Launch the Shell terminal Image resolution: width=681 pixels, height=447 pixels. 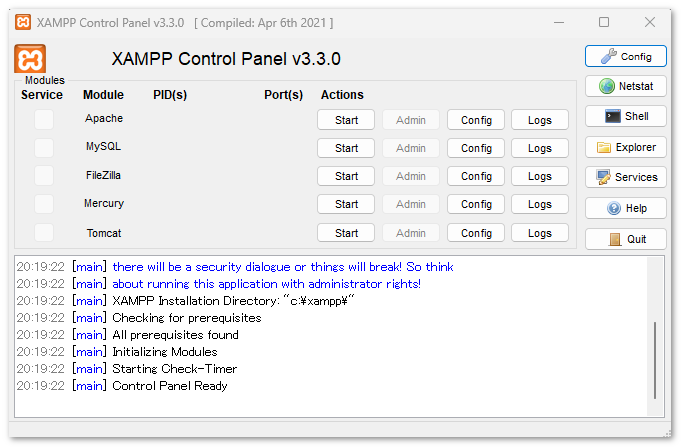click(625, 116)
